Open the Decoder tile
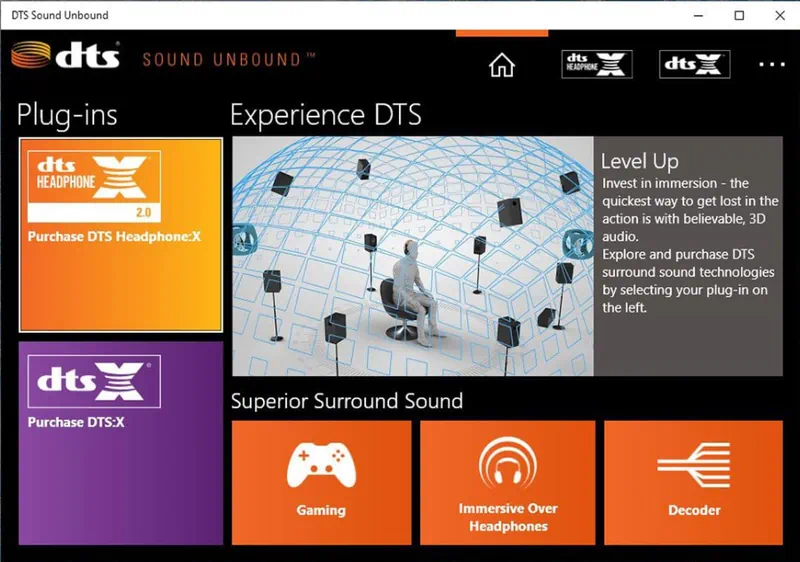This screenshot has width=800, height=562. 693,482
